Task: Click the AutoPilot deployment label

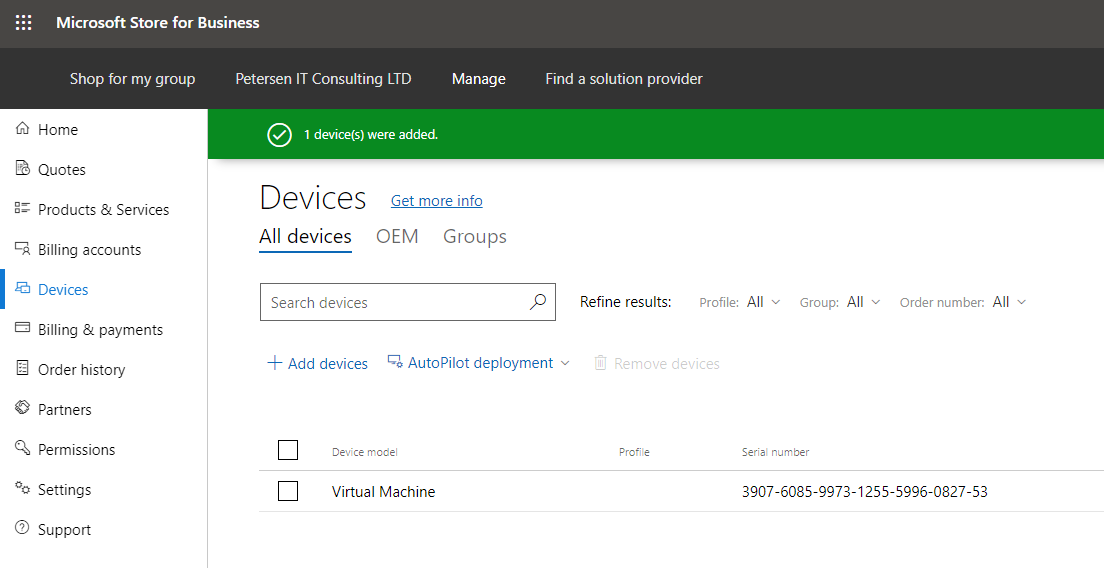Action: [x=480, y=363]
